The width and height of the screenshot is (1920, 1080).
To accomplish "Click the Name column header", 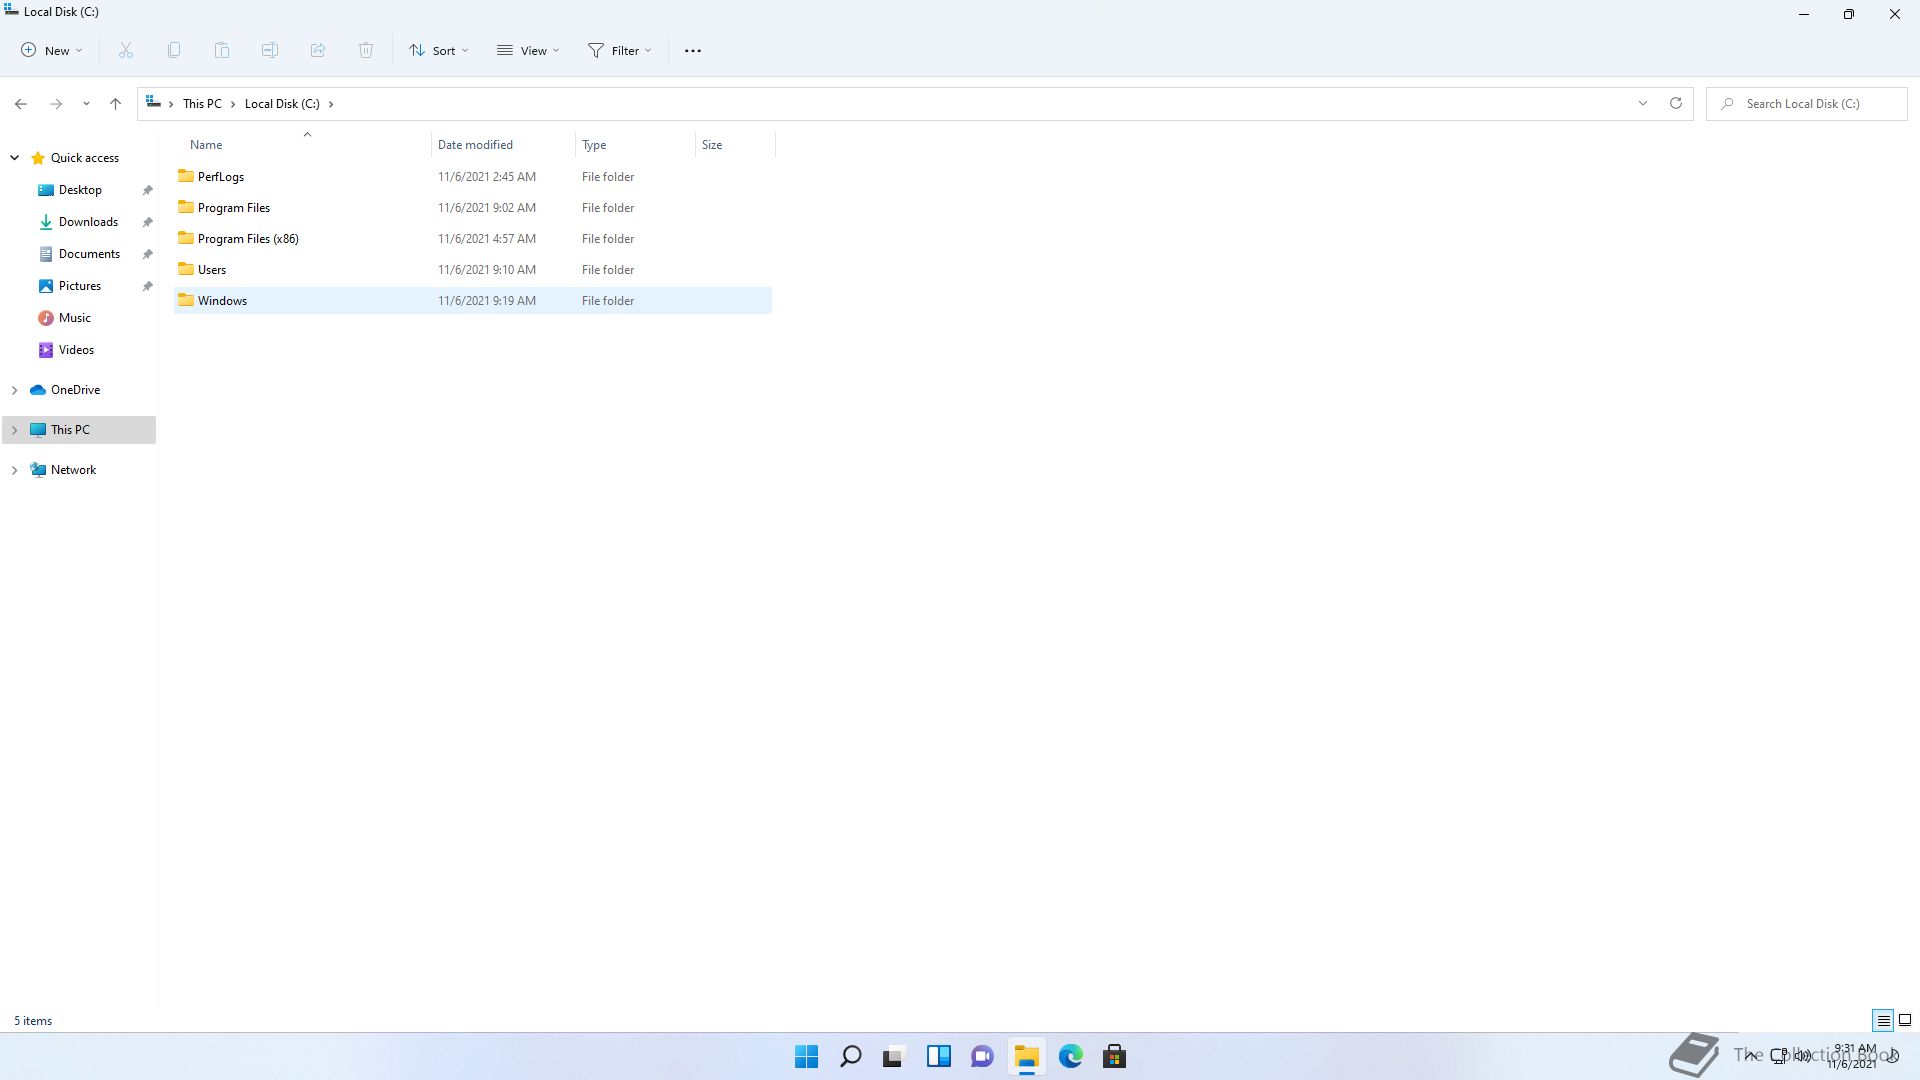I will pos(206,145).
